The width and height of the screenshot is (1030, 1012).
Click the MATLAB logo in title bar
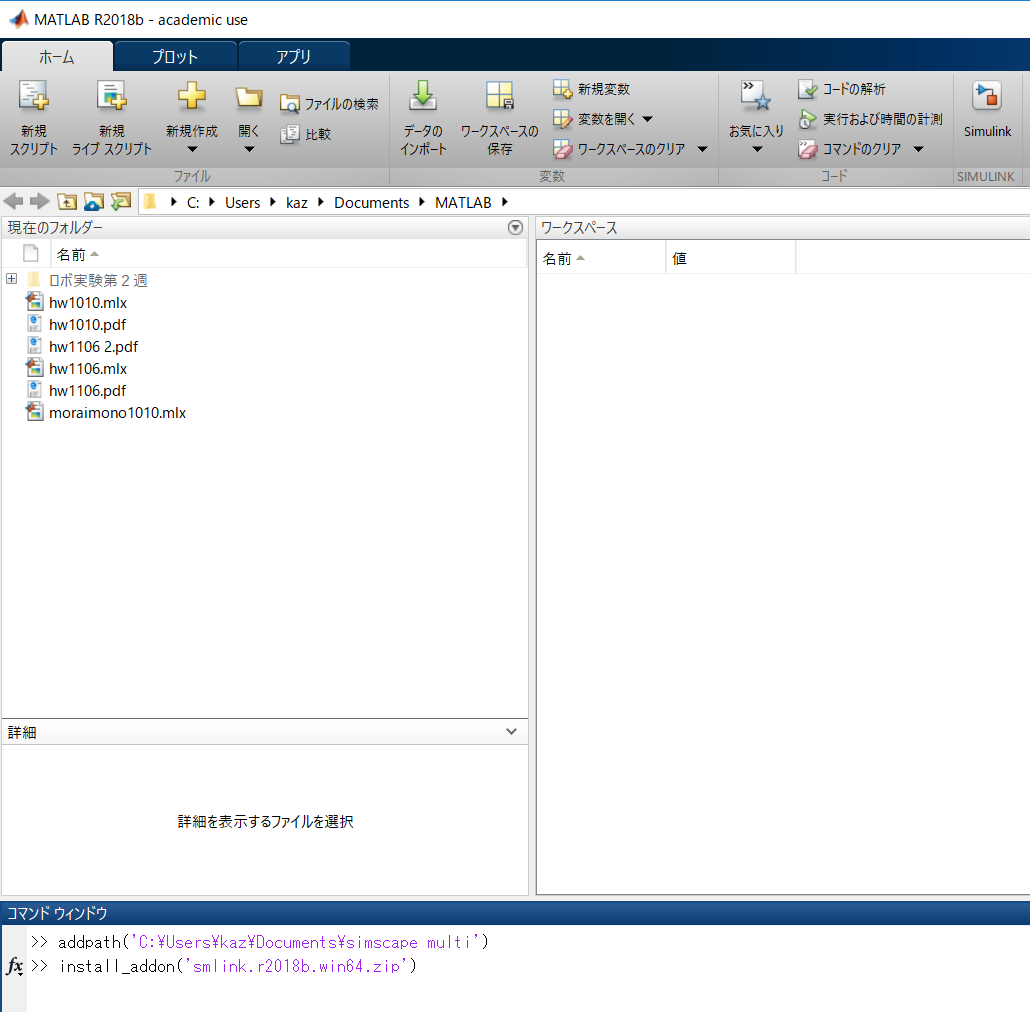tap(19, 19)
